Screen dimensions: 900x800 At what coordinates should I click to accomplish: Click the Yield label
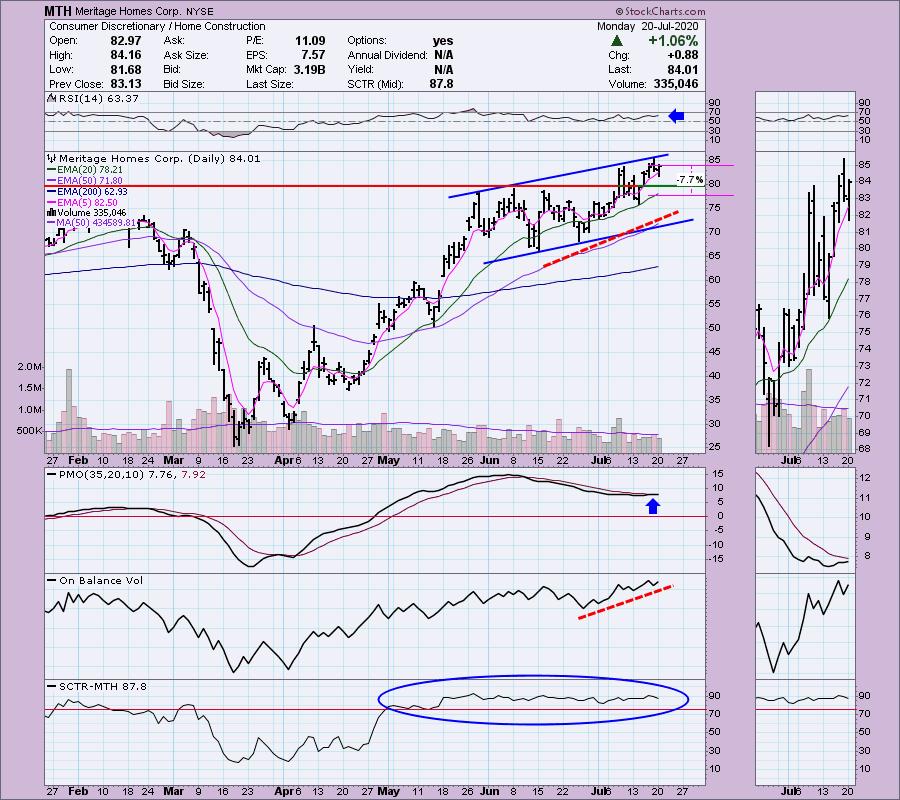point(361,69)
